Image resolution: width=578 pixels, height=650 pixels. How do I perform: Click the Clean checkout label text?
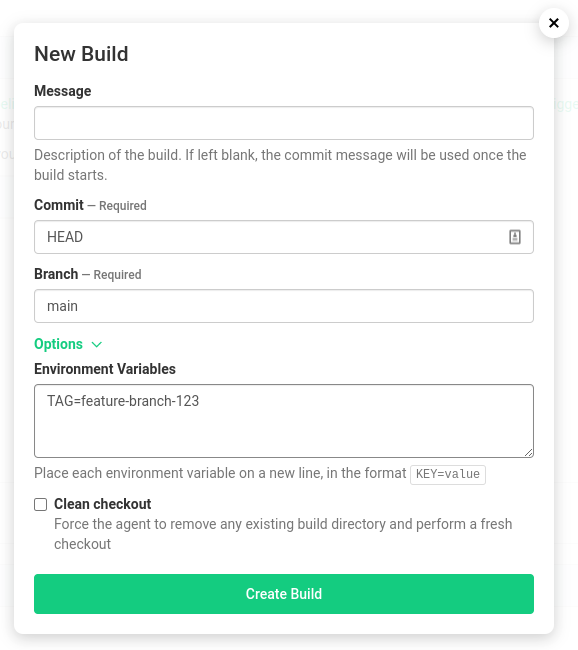click(102, 504)
